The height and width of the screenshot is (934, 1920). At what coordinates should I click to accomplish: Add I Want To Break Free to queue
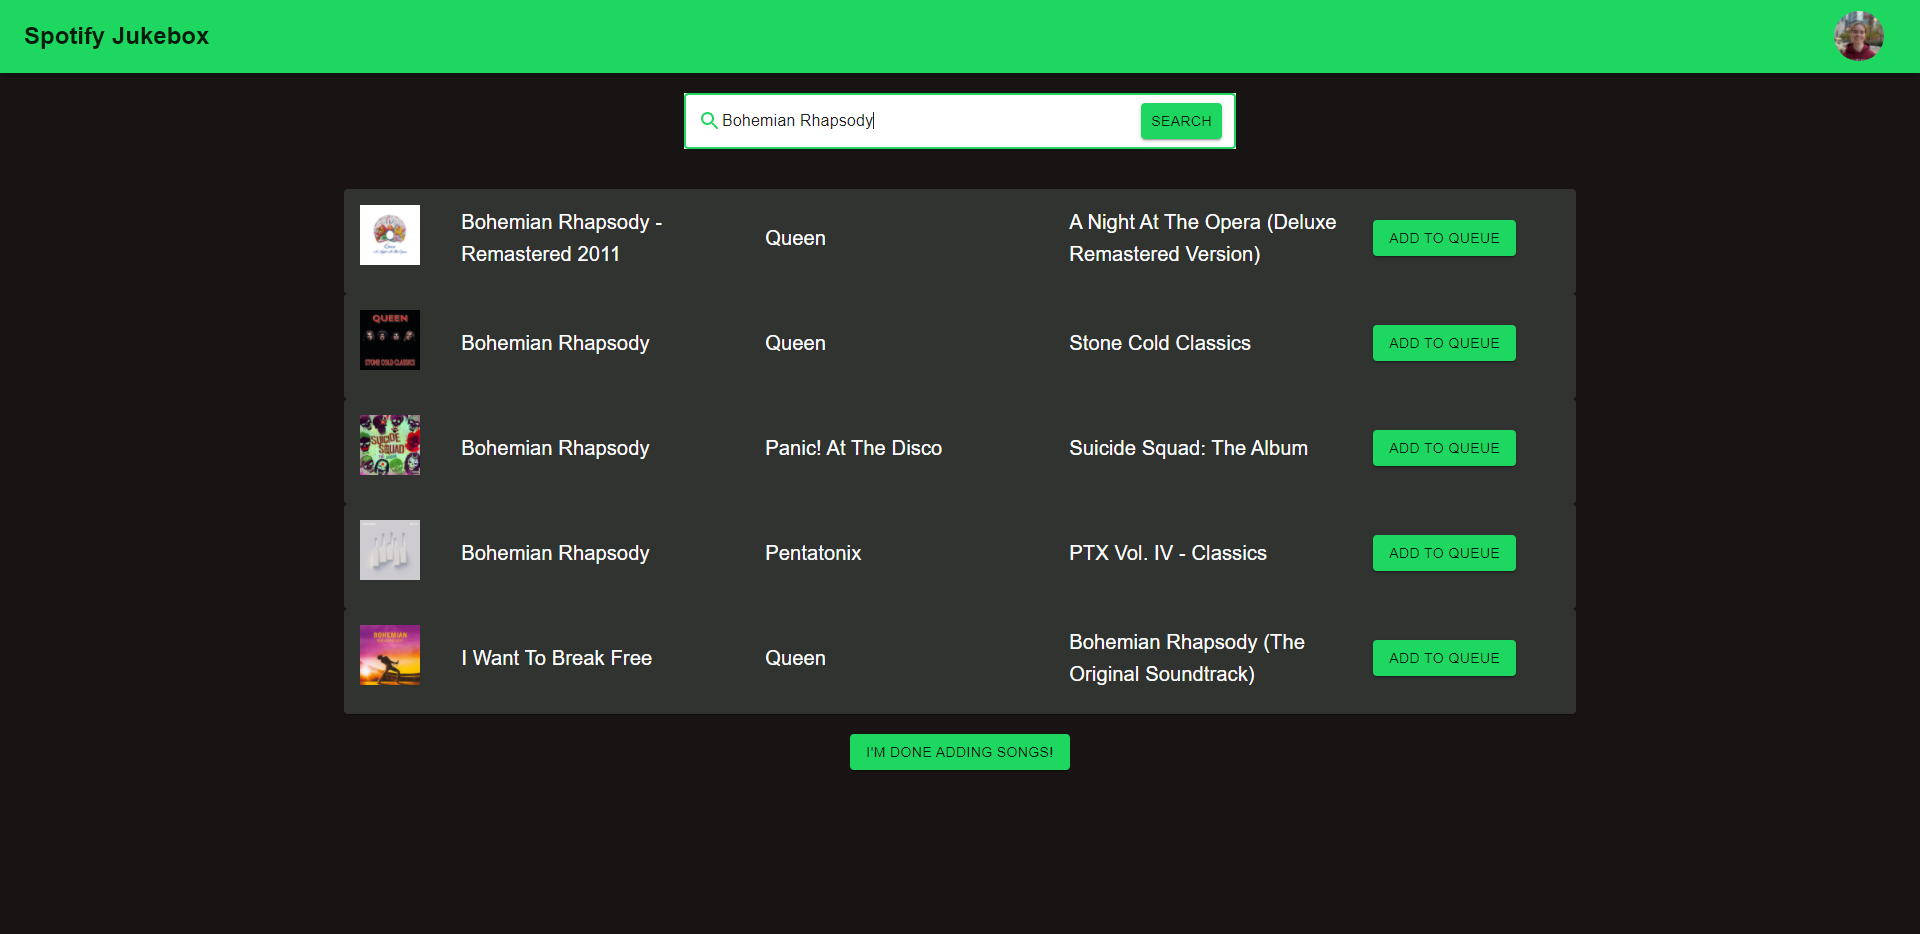click(x=1443, y=657)
